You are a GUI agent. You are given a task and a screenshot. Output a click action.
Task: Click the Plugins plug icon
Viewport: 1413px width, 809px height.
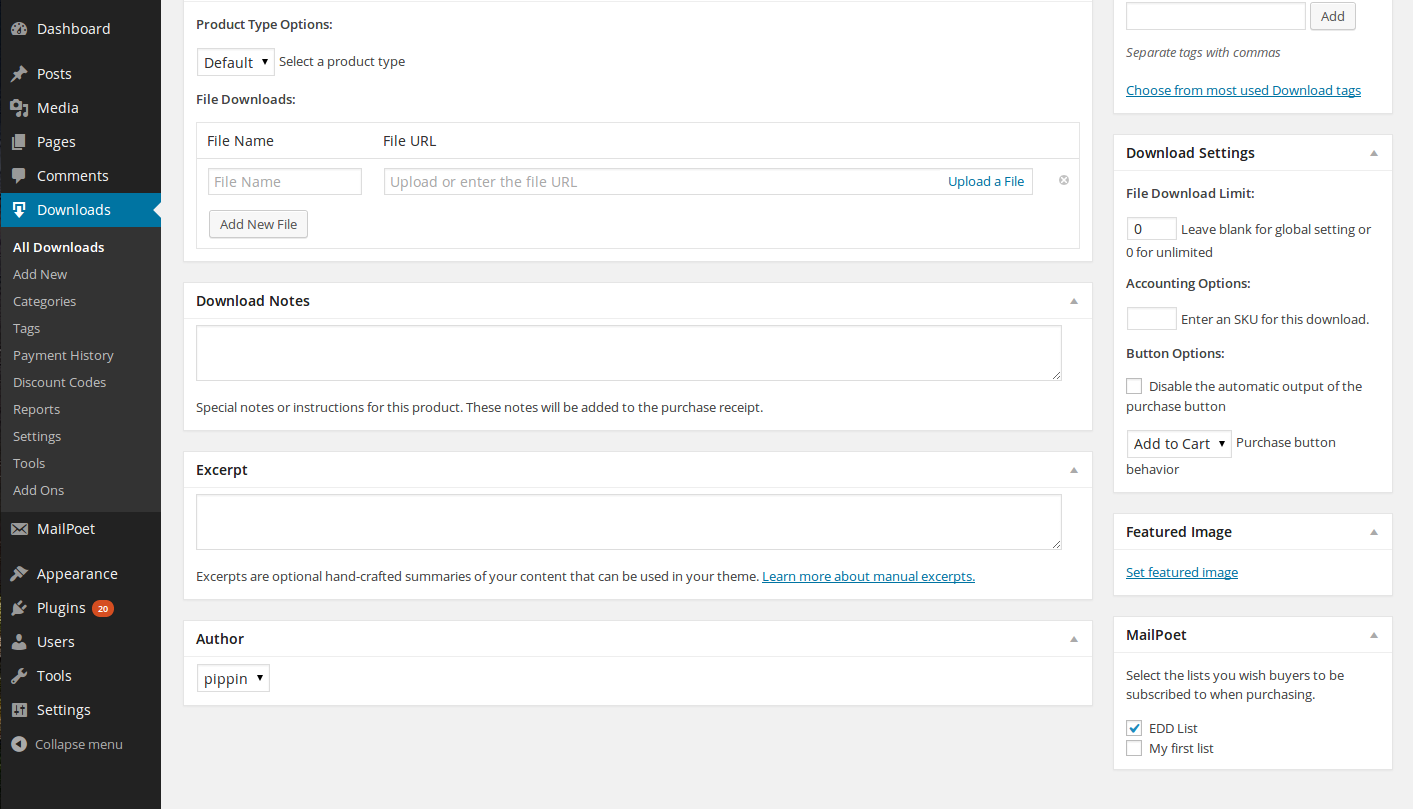pos(19,608)
